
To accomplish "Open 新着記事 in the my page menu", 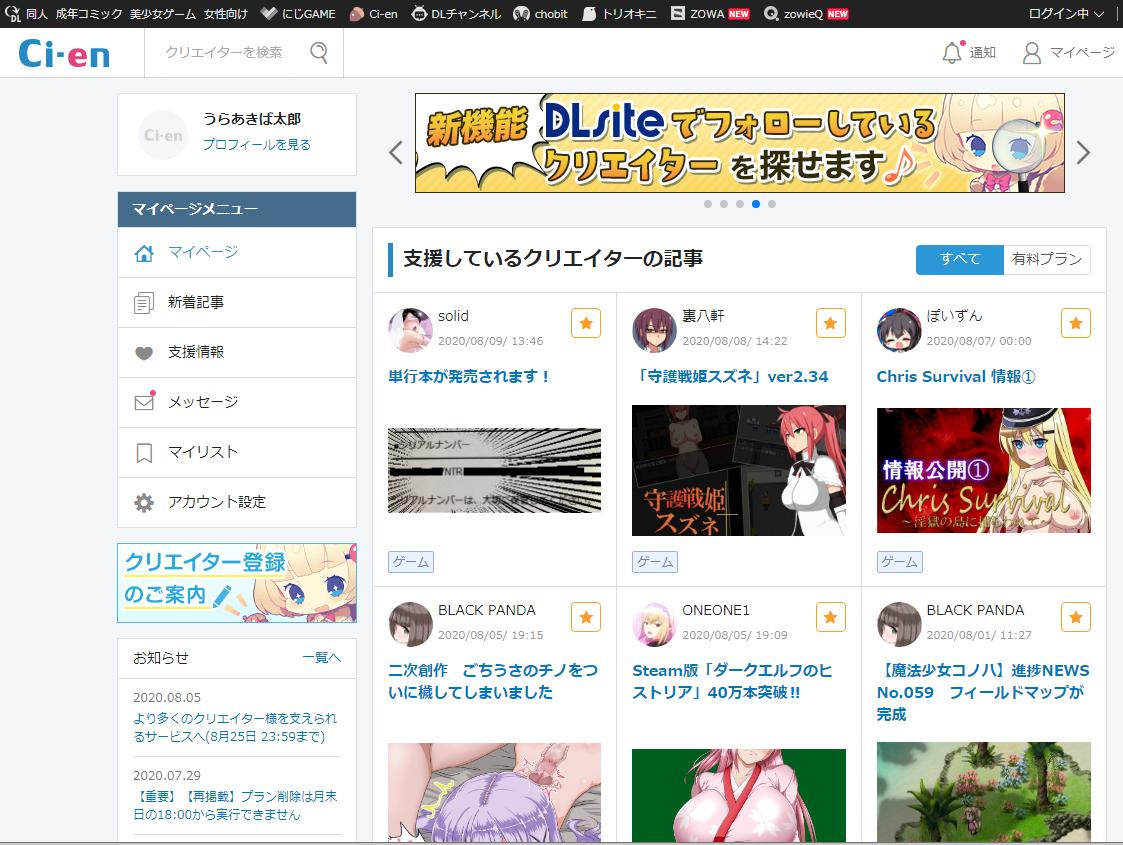I will 237,303.
